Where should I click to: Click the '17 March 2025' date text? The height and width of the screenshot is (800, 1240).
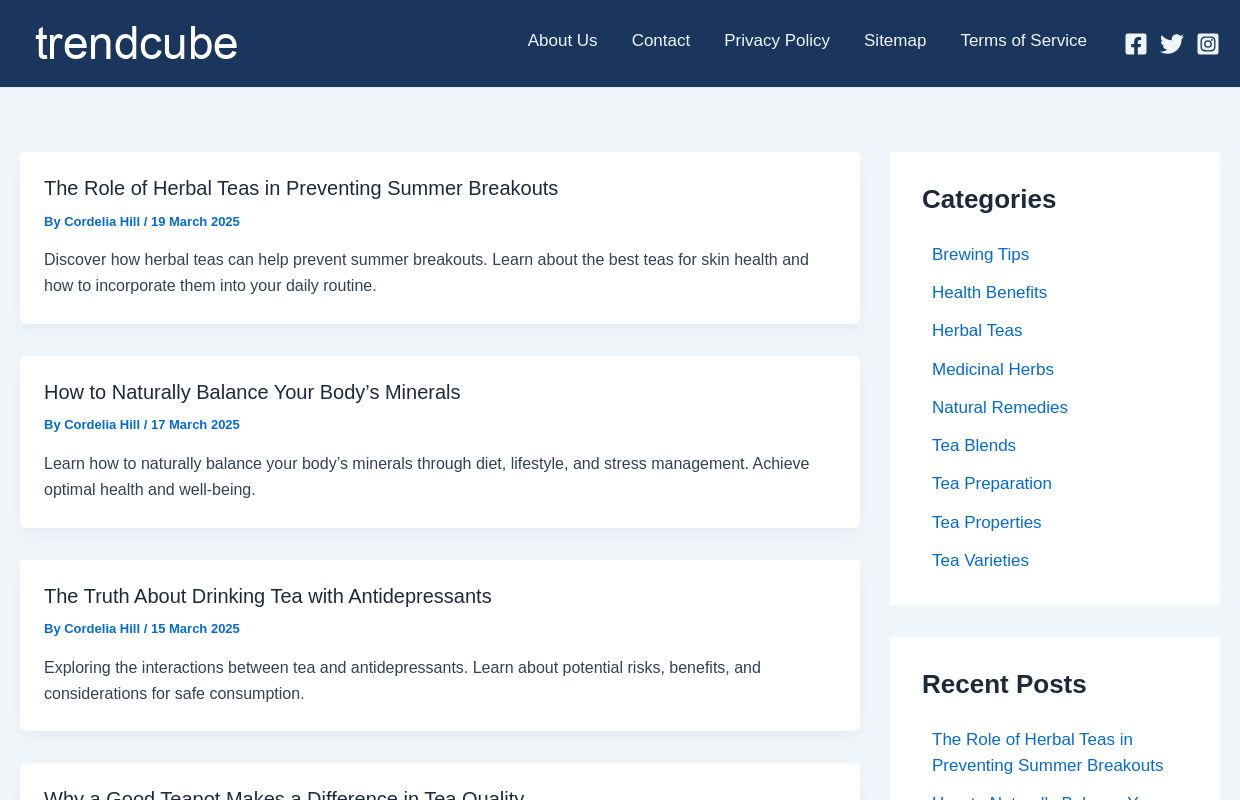coord(195,425)
